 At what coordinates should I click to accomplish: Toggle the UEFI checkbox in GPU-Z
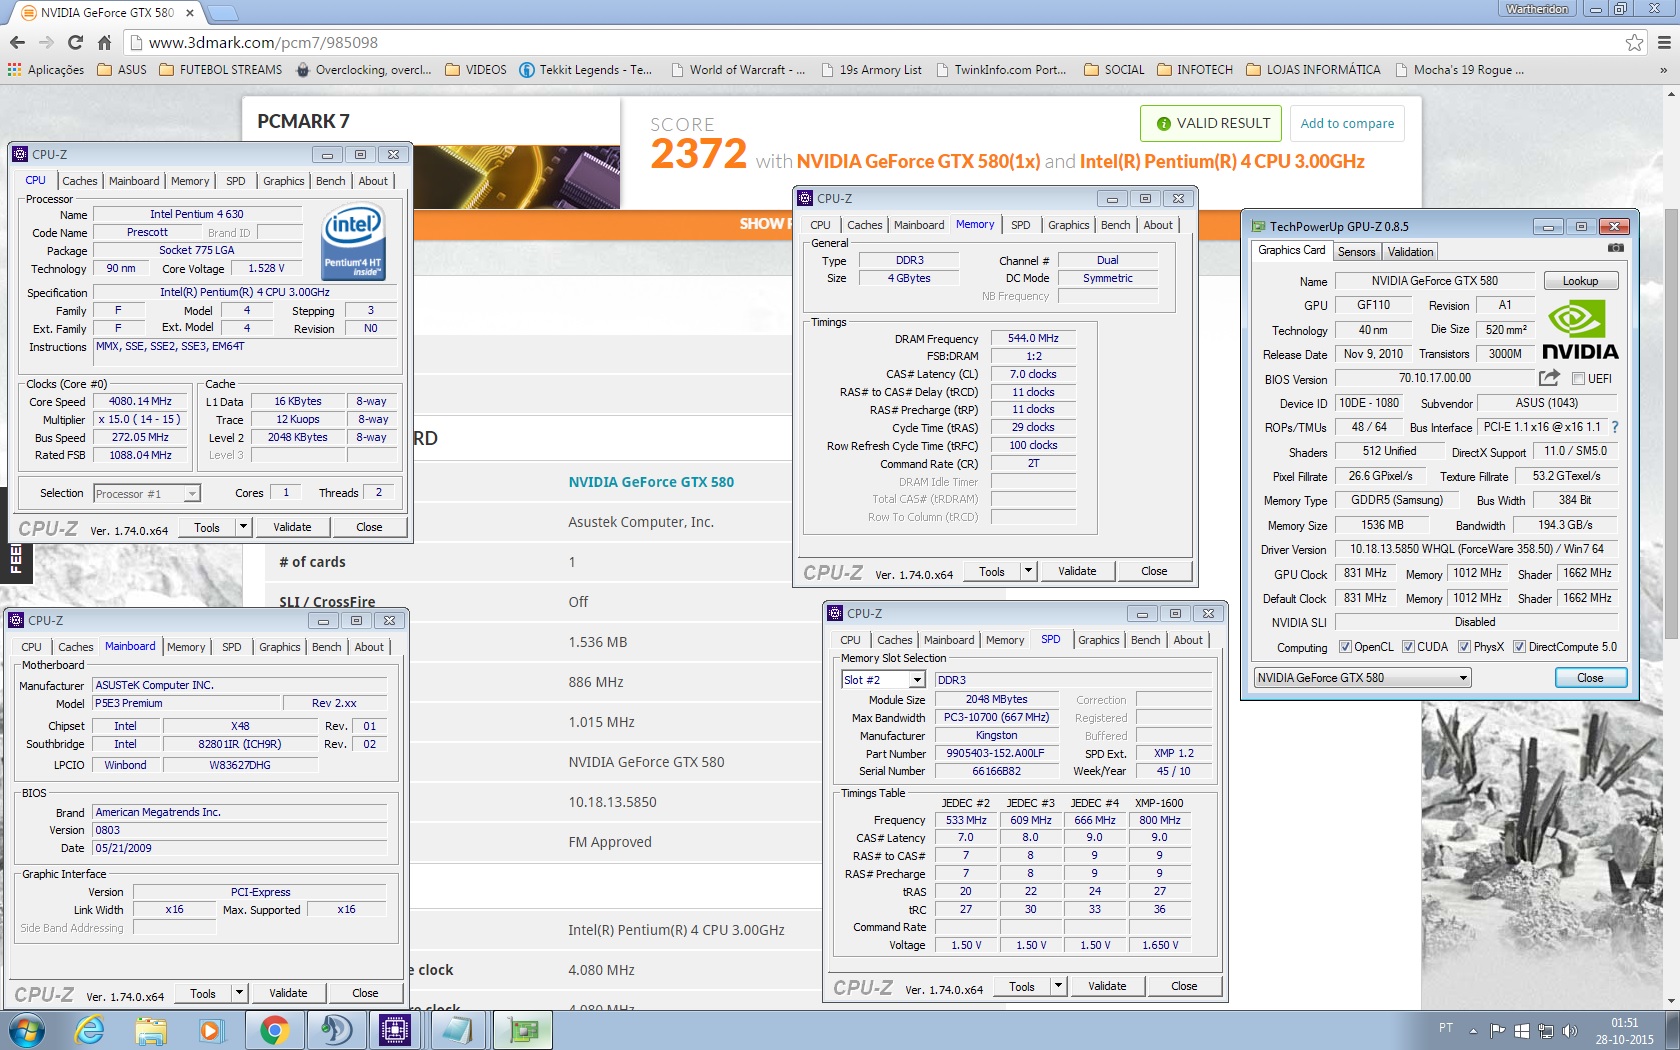click(1578, 379)
